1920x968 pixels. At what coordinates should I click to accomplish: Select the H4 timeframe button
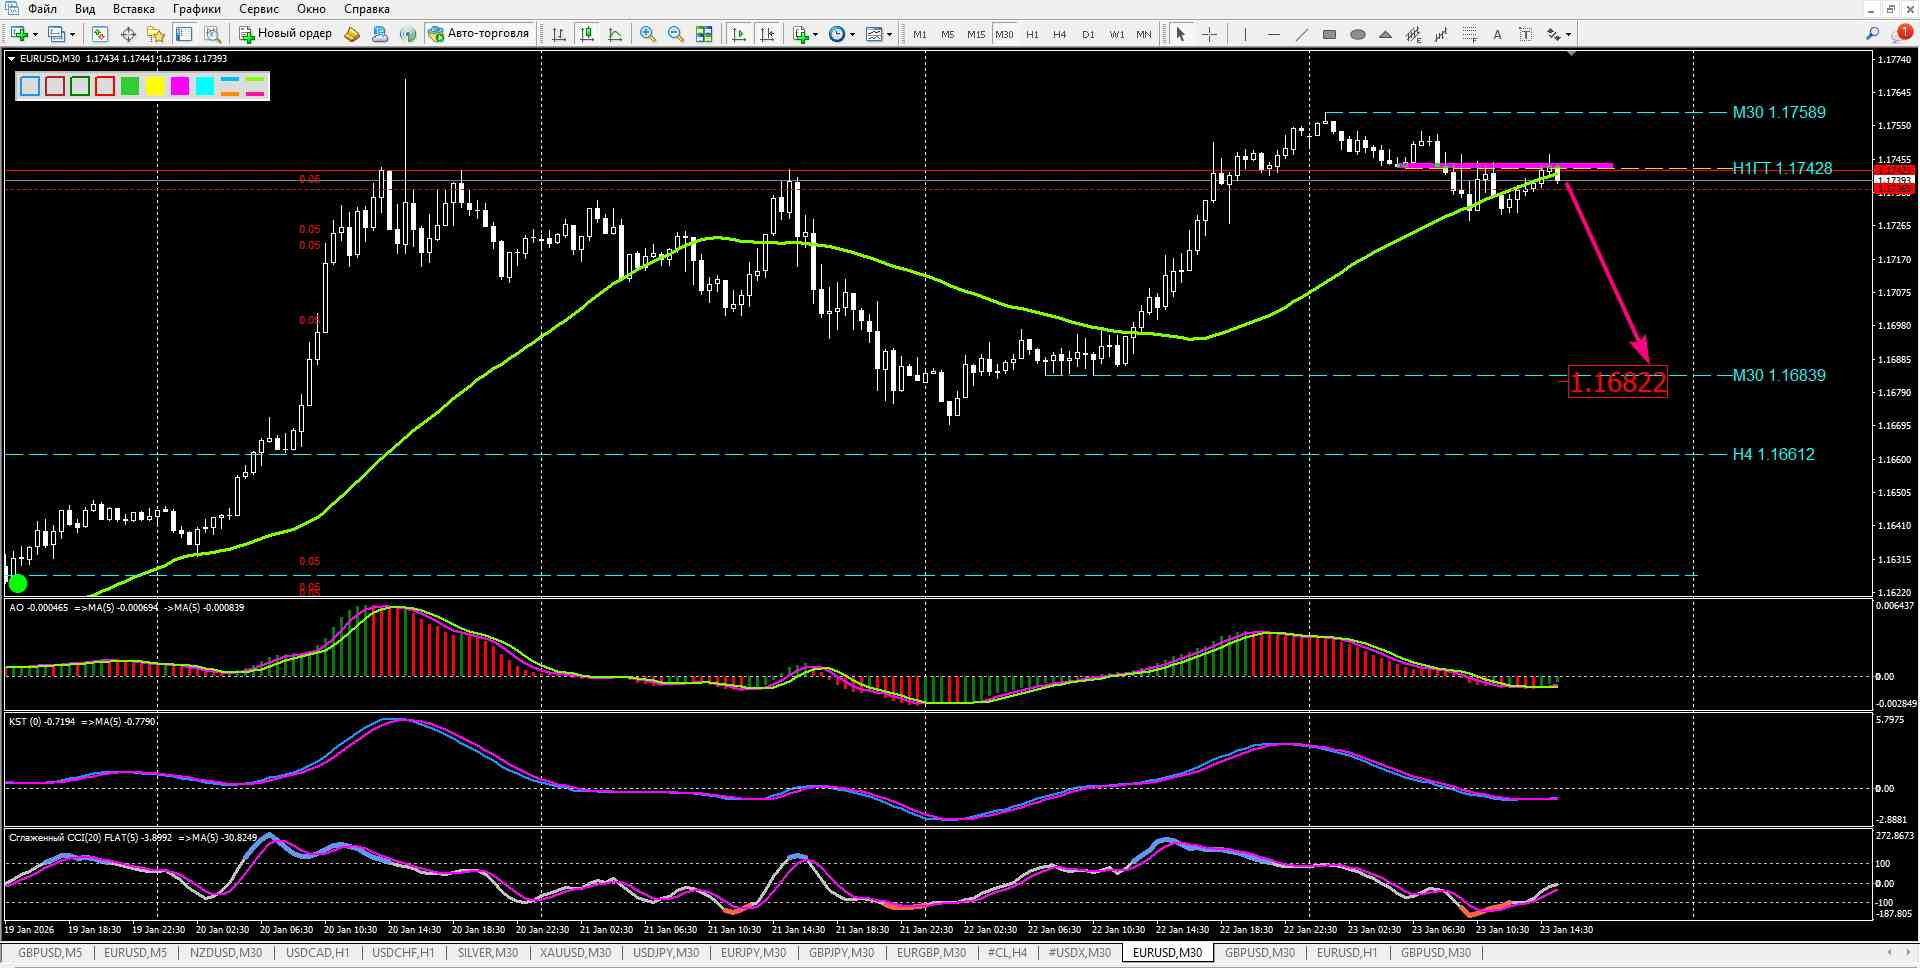pos(1060,34)
